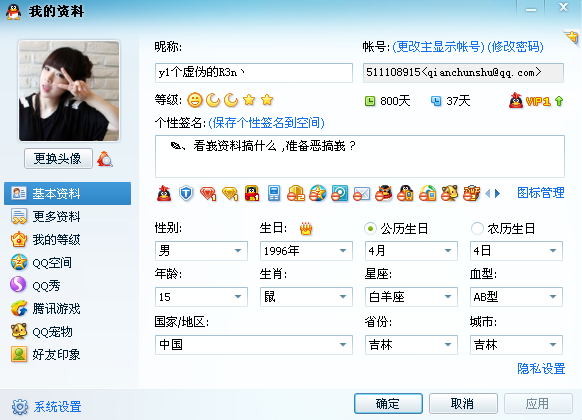
Task: Click the yellow diamond badge icon
Action: click(x=230, y=193)
